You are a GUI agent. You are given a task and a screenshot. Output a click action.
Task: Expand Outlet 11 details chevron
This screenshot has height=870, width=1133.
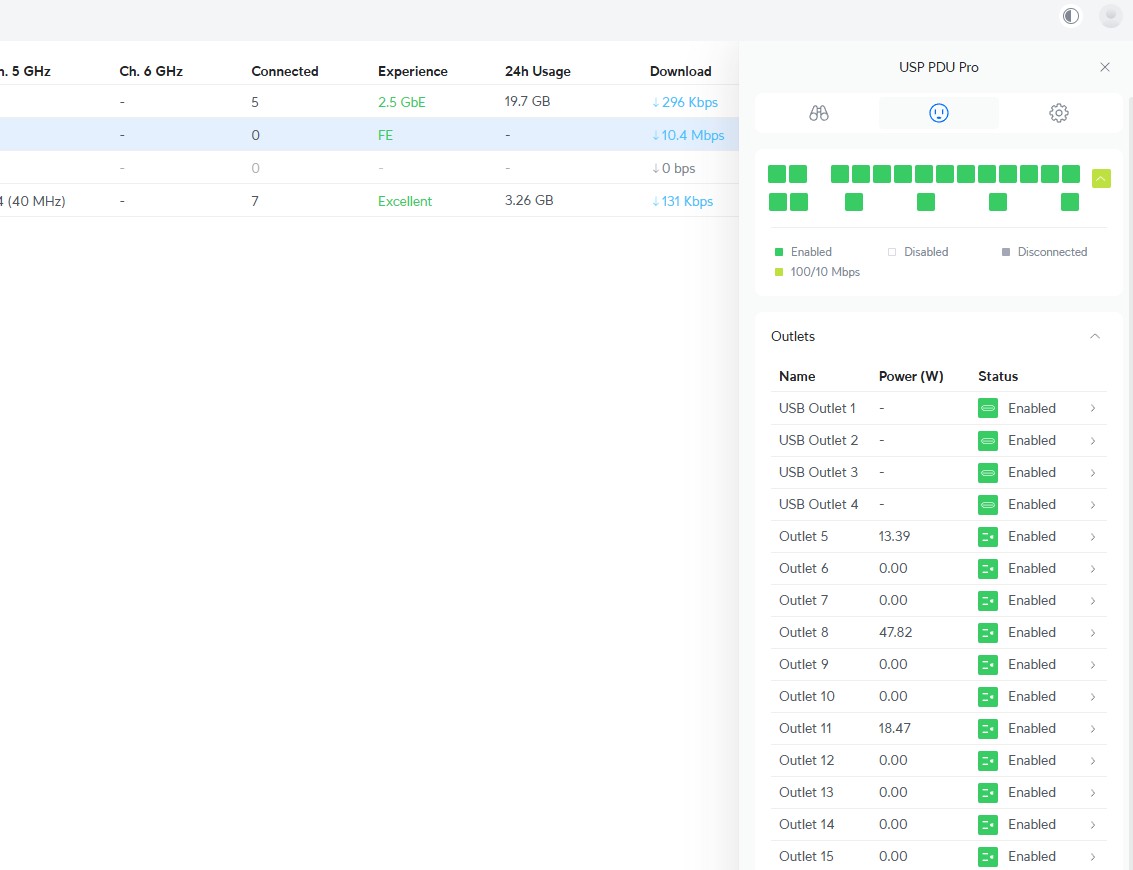(x=1093, y=729)
